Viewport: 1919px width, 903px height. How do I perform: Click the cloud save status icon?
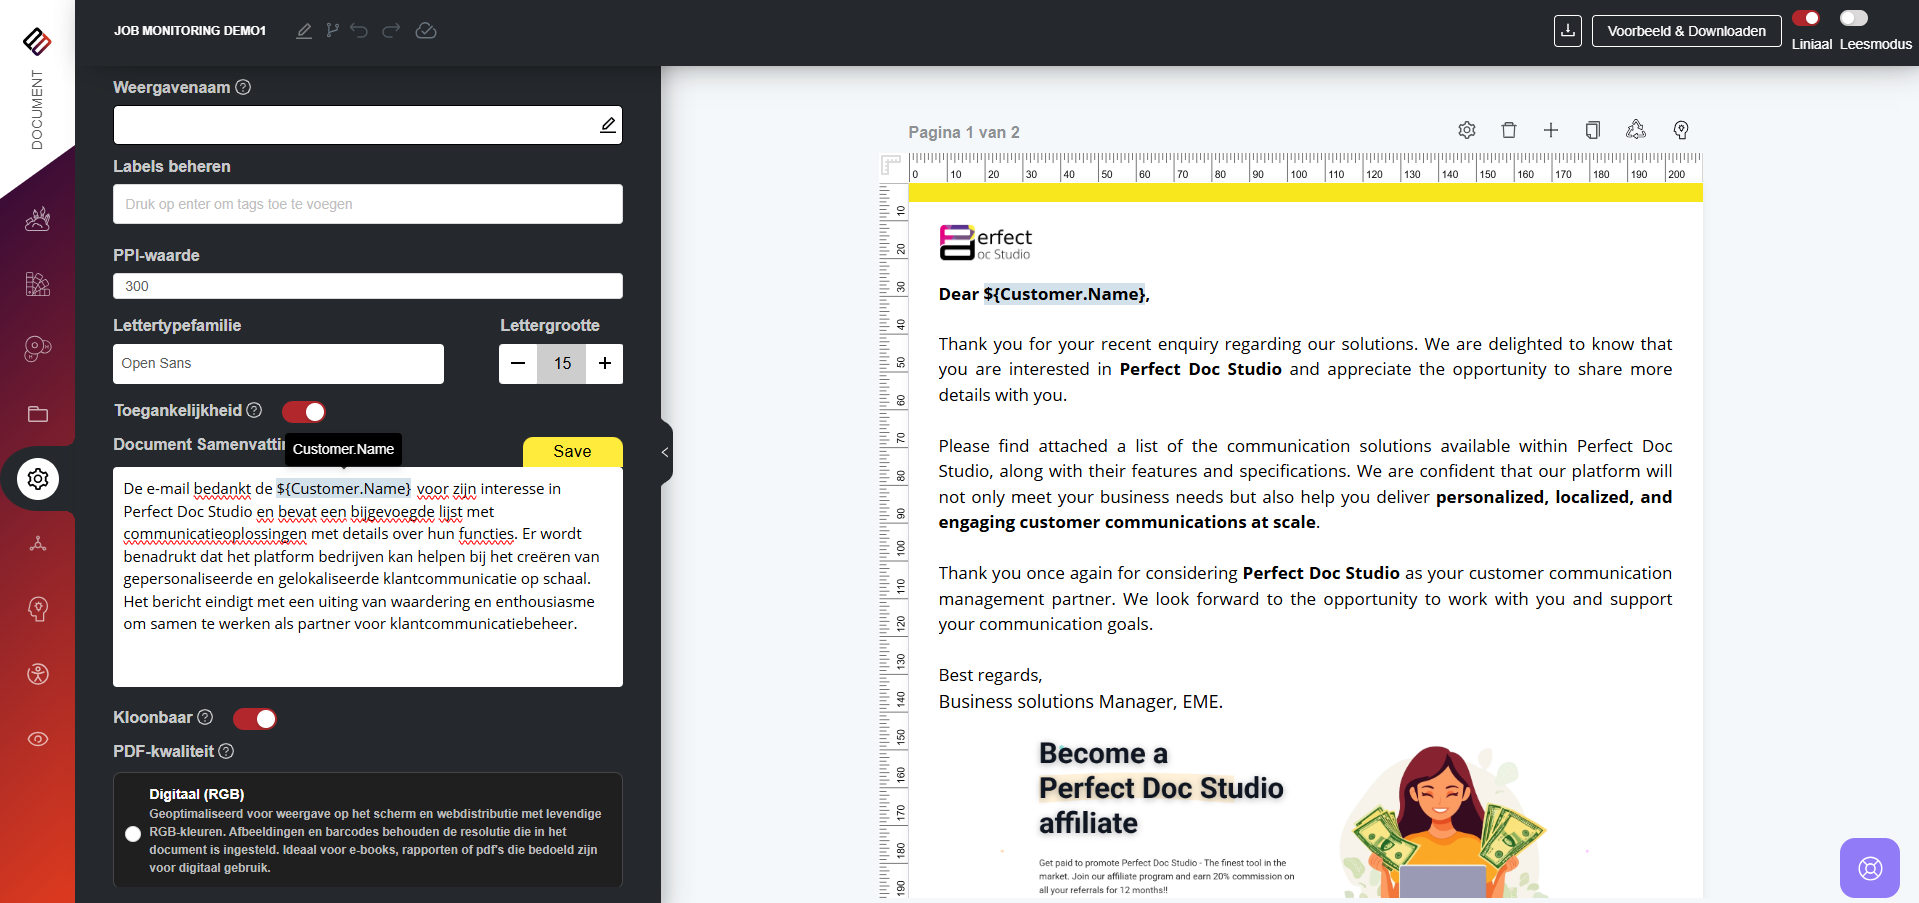(426, 31)
